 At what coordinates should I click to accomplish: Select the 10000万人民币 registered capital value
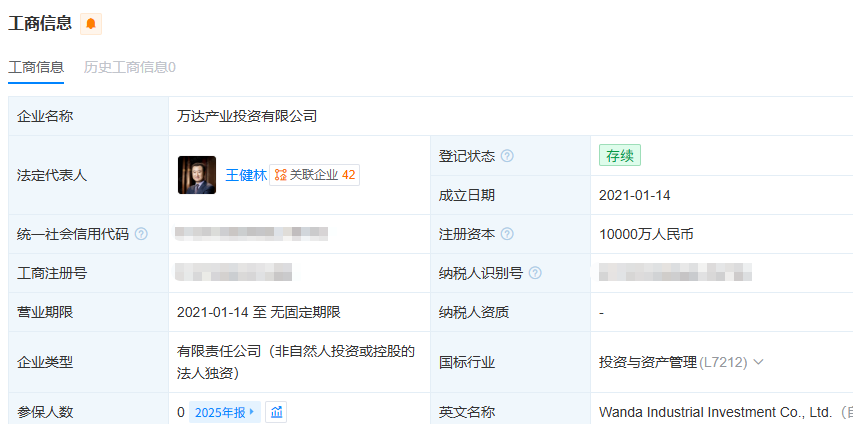[646, 234]
